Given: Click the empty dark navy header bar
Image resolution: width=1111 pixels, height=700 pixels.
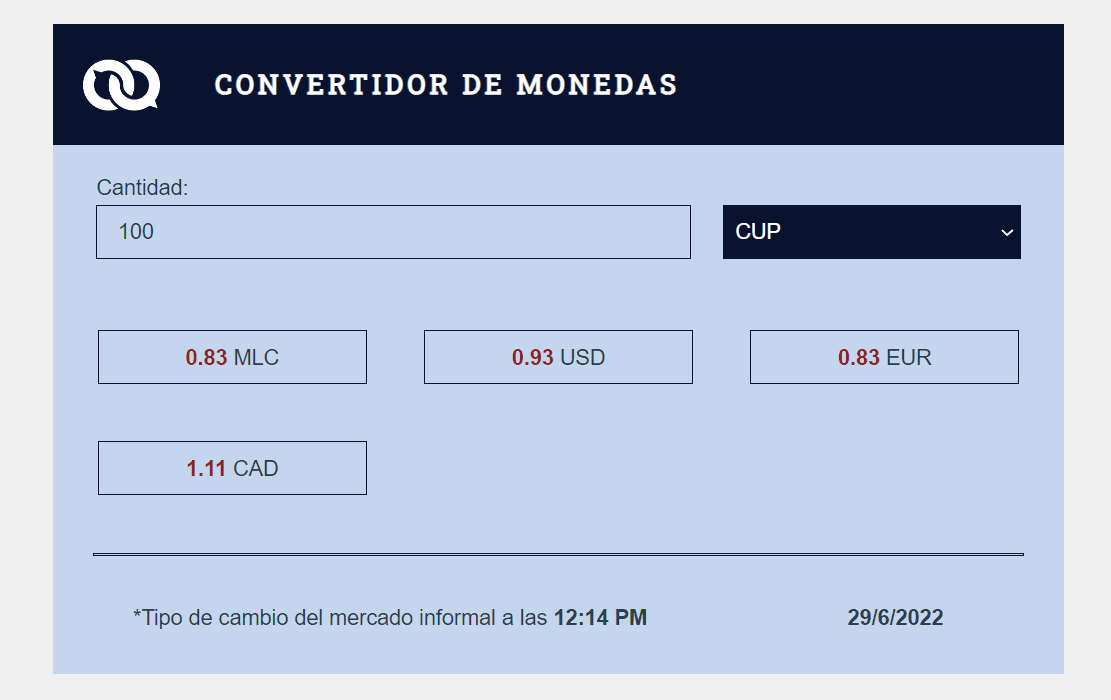Looking at the screenshot, I should [870, 85].
